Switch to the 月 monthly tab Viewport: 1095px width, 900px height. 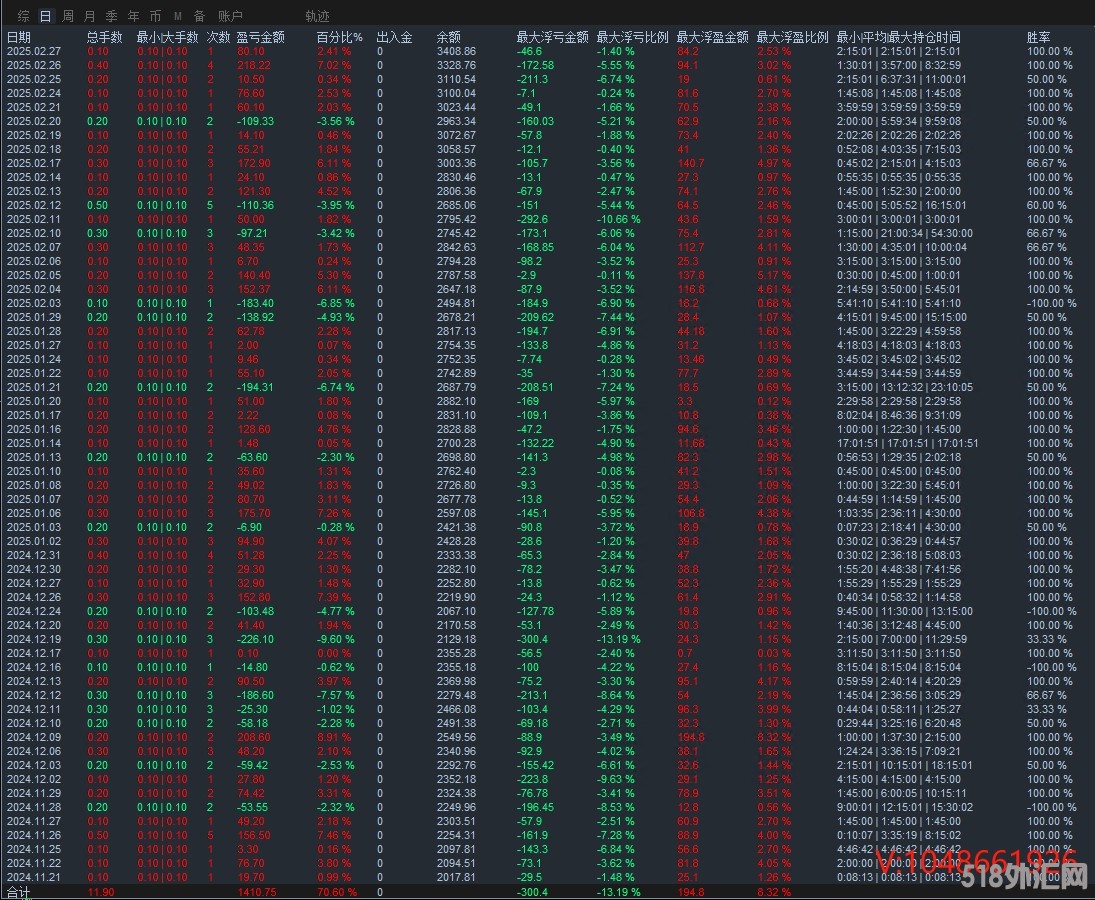coord(90,16)
